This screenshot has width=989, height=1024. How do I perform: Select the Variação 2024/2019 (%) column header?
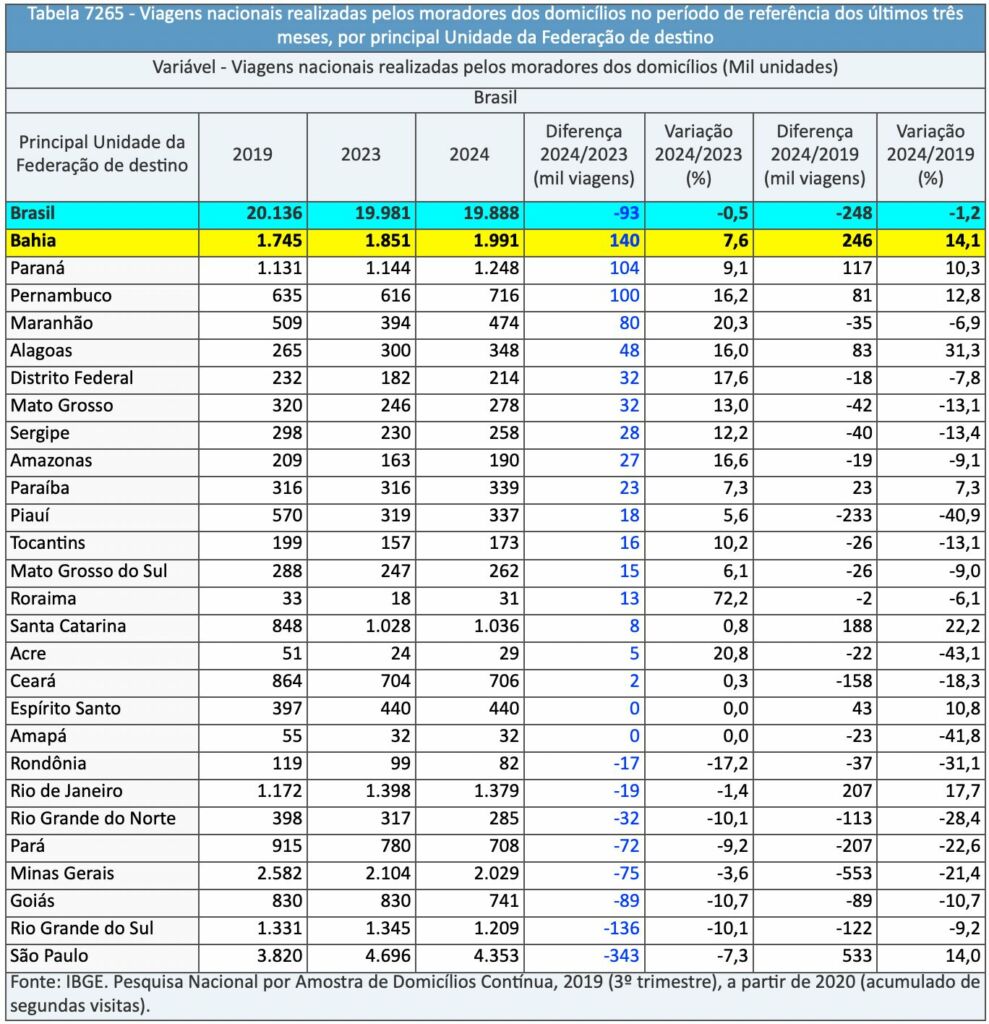[x=930, y=155]
